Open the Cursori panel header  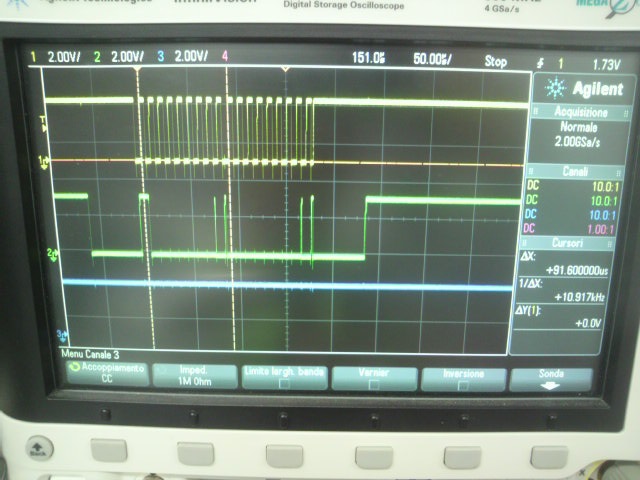(x=567, y=243)
